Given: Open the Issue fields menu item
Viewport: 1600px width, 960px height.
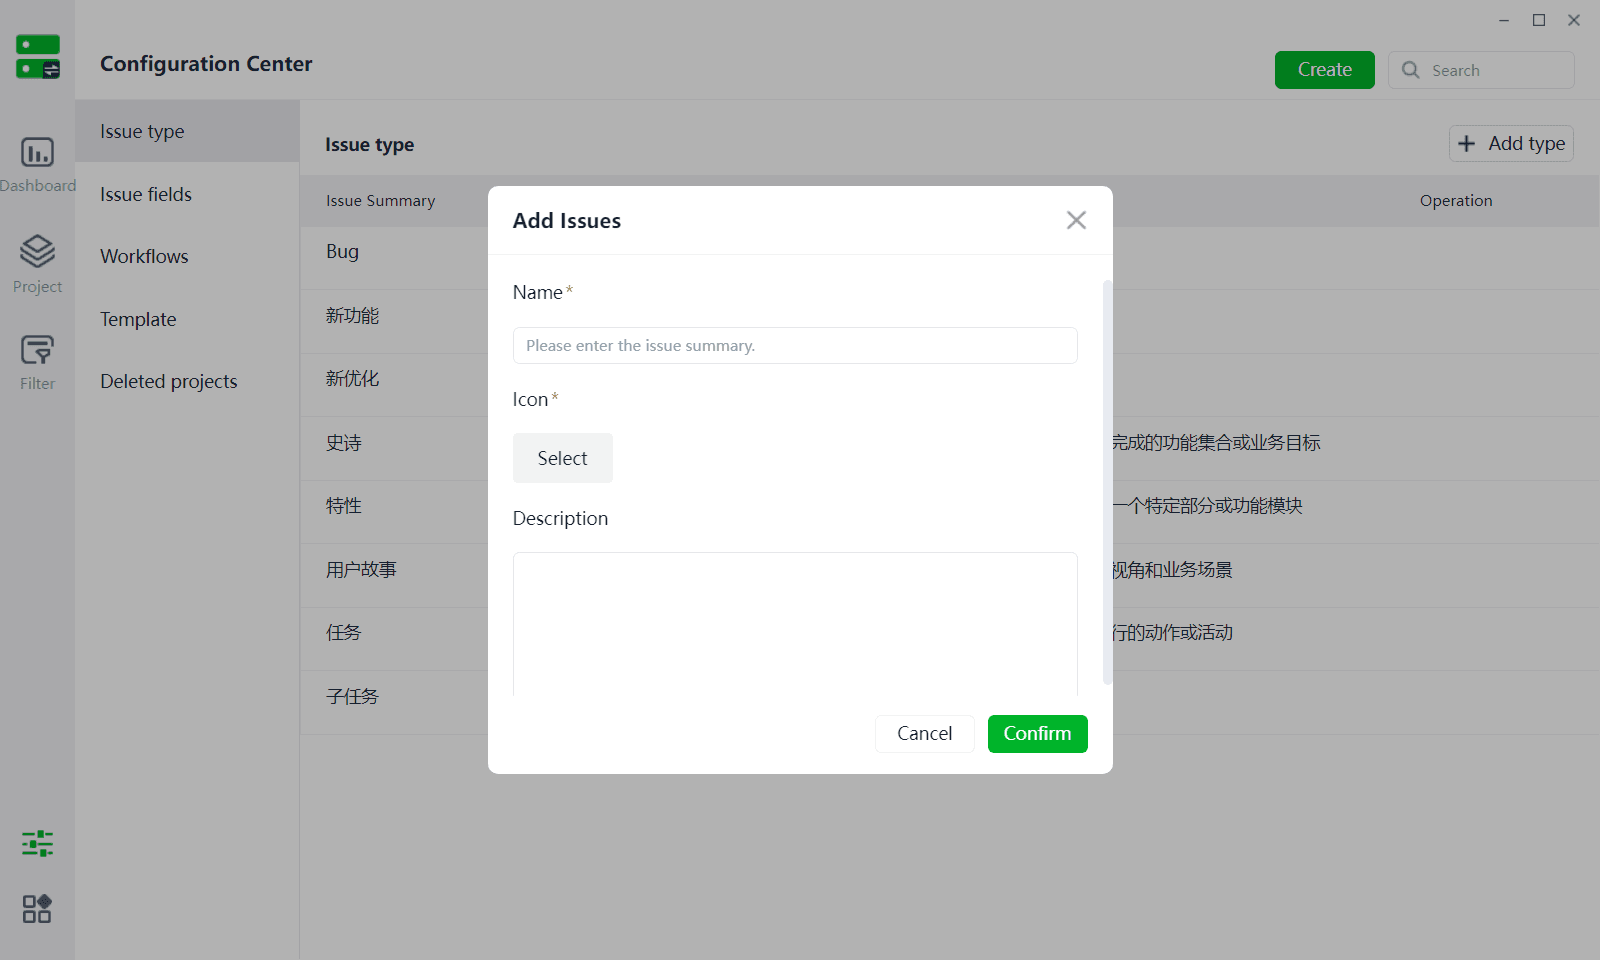Looking at the screenshot, I should tap(187, 194).
